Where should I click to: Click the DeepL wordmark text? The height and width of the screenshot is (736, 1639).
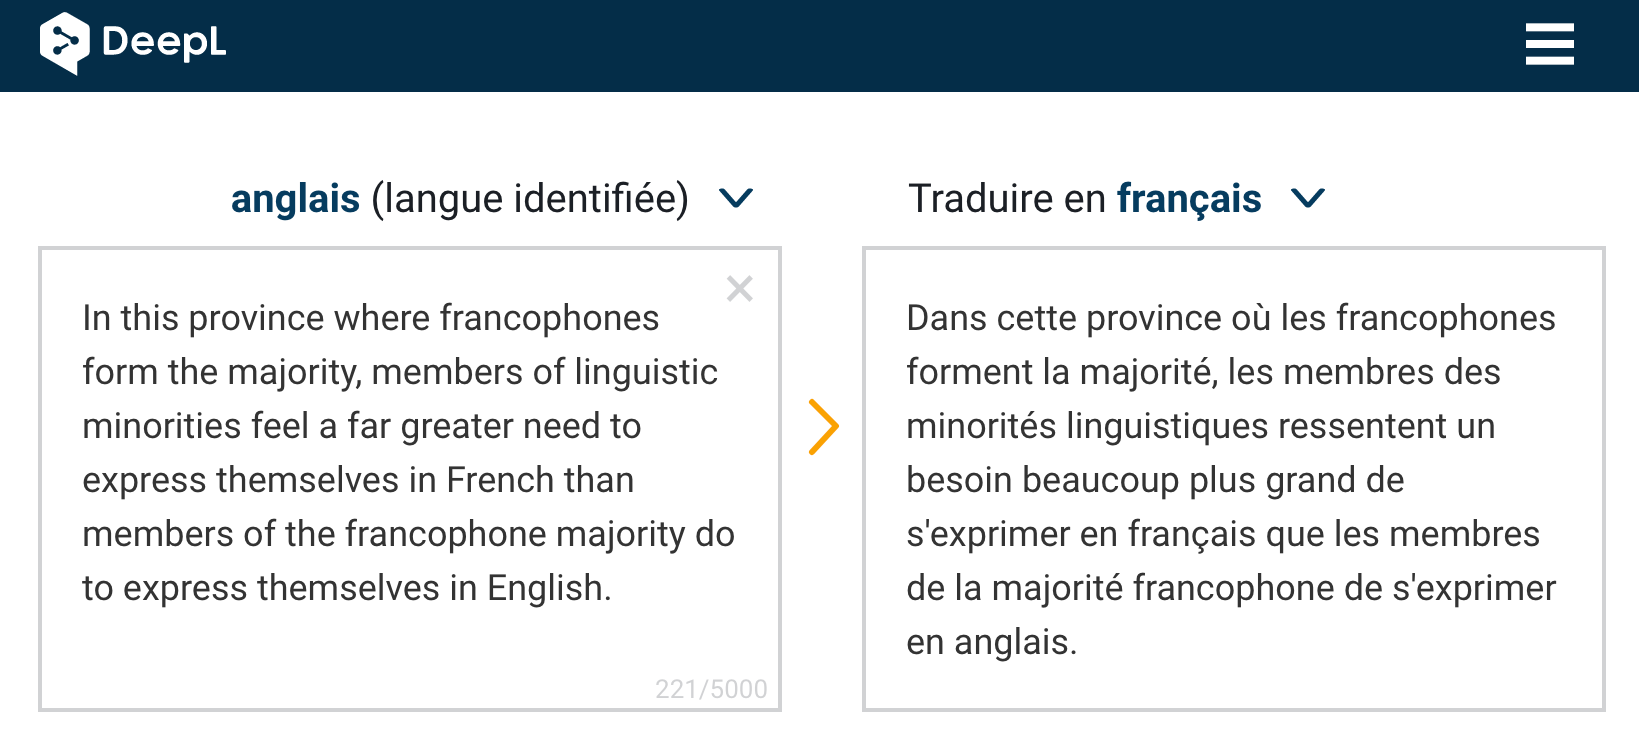pos(164,43)
